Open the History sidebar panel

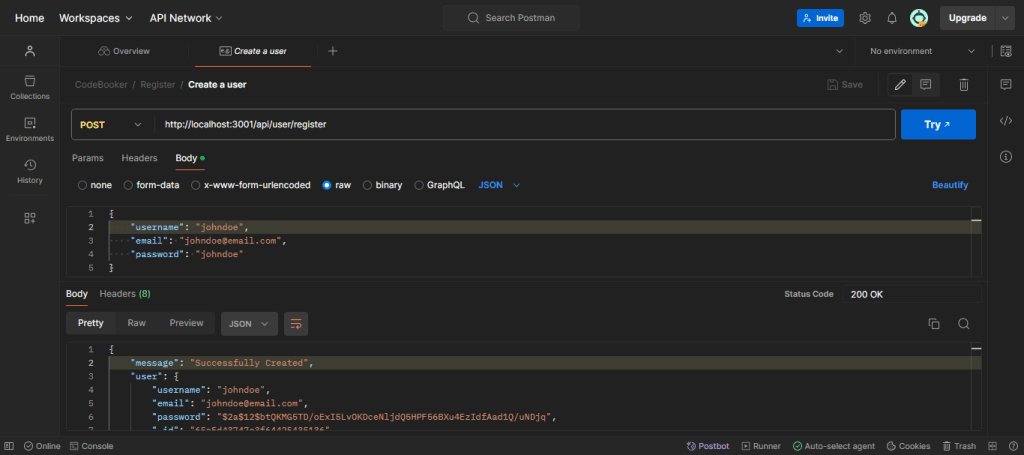click(x=30, y=171)
